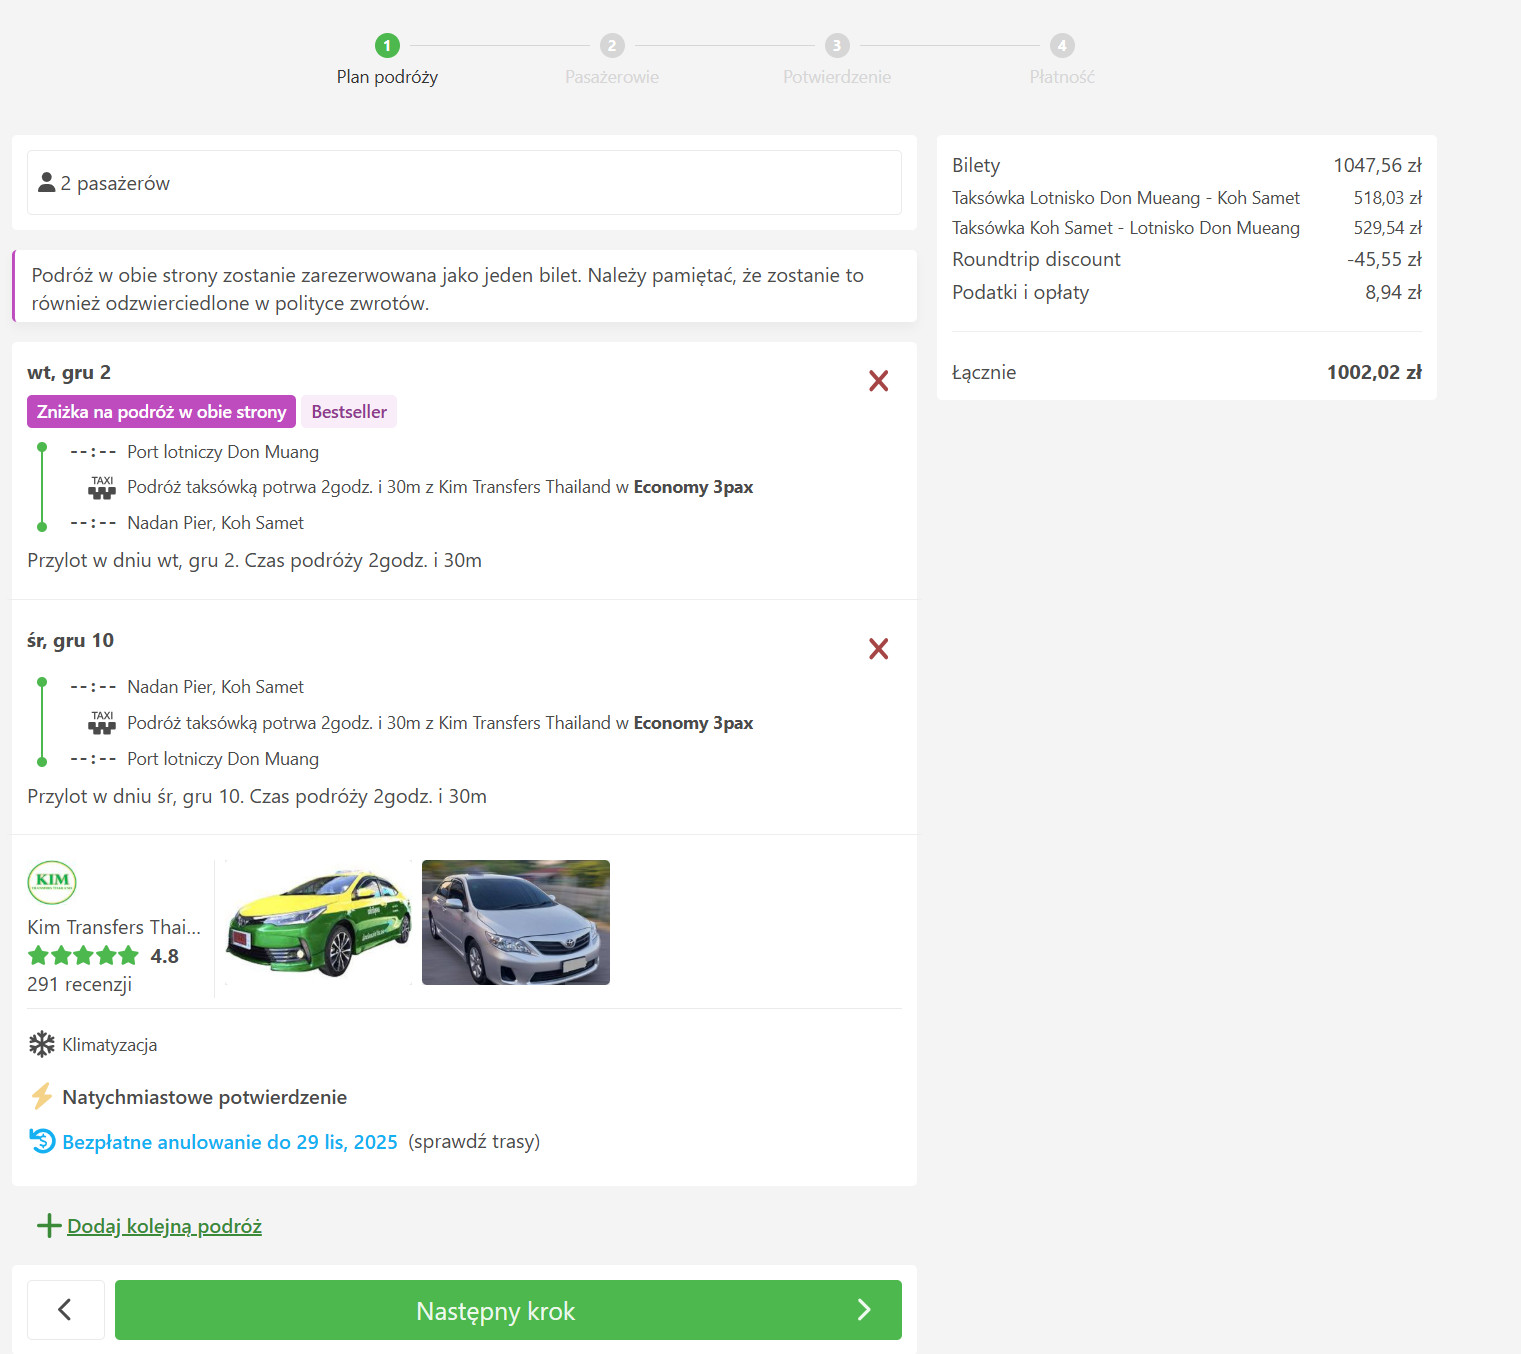Click the instant confirmation lightning icon
This screenshot has width=1521, height=1354.
click(x=42, y=1097)
